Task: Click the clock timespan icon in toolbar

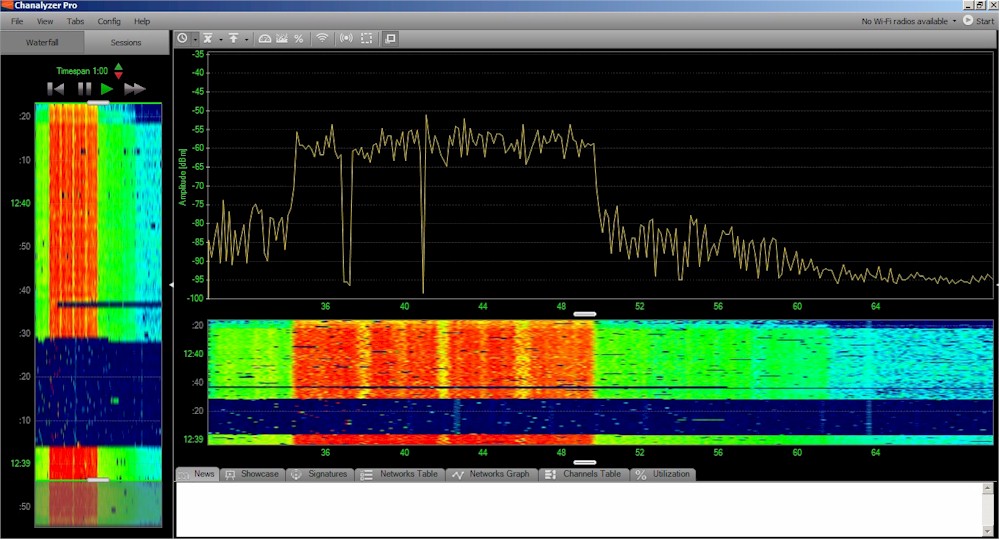Action: 182,38
